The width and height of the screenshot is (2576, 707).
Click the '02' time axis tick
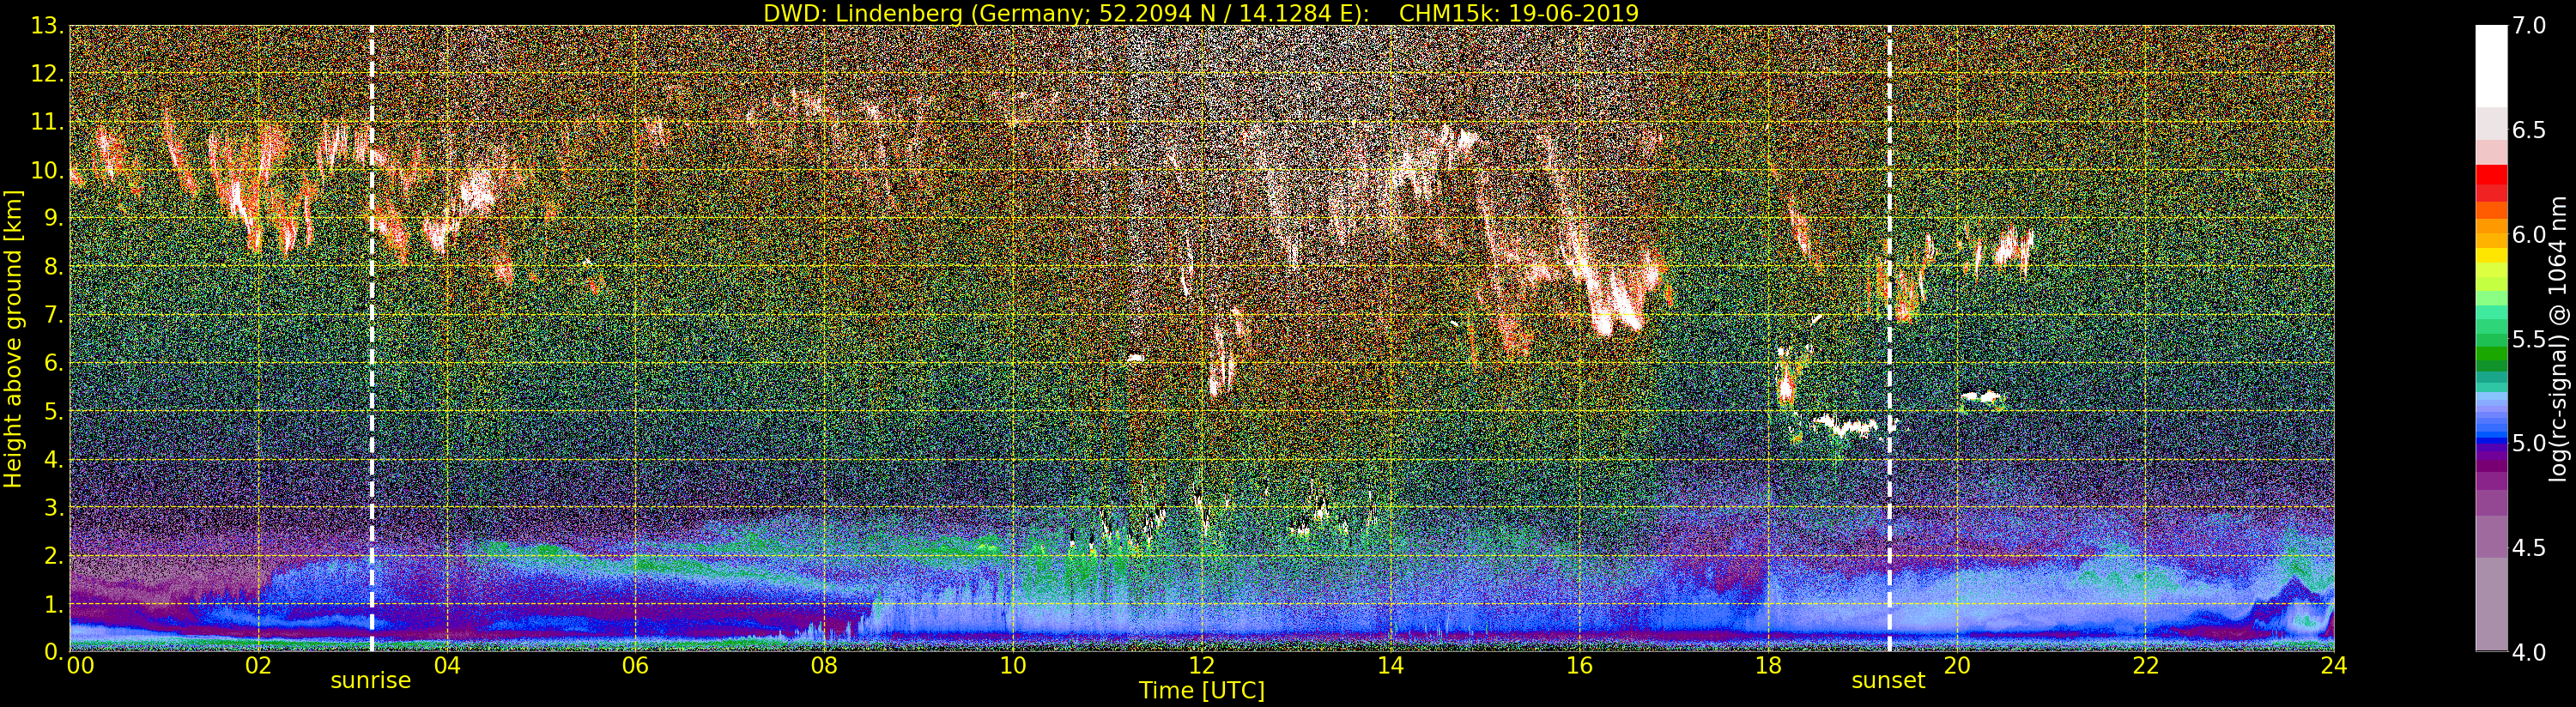pos(258,665)
